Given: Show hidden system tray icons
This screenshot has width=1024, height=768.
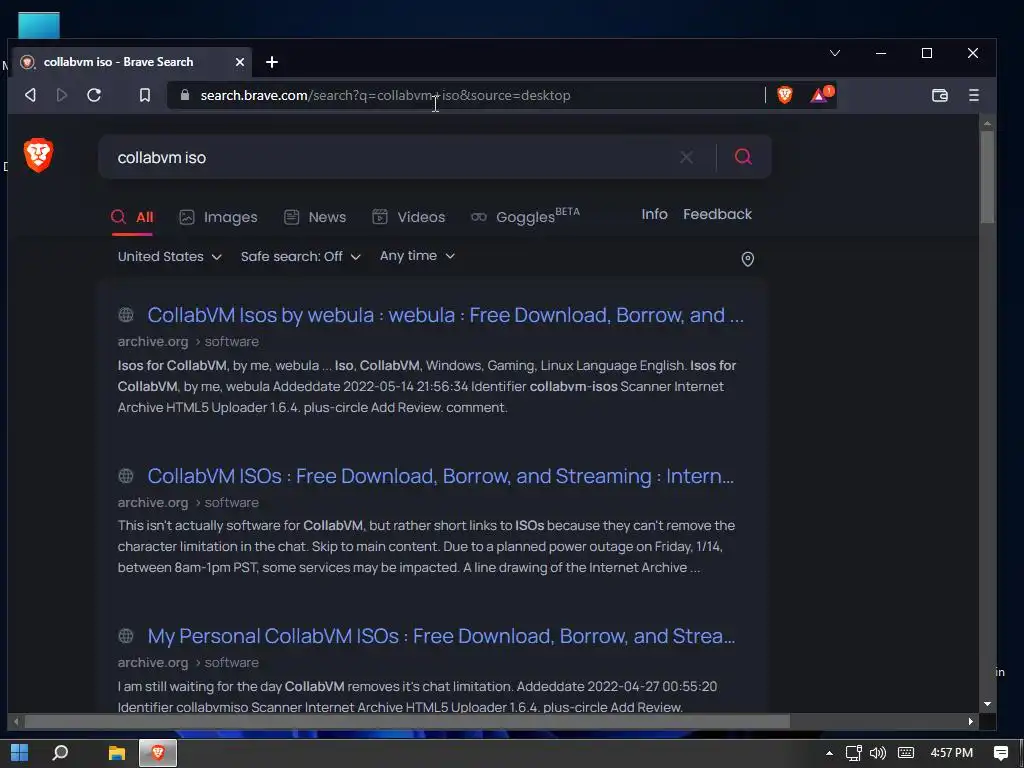Looking at the screenshot, I should (x=829, y=753).
